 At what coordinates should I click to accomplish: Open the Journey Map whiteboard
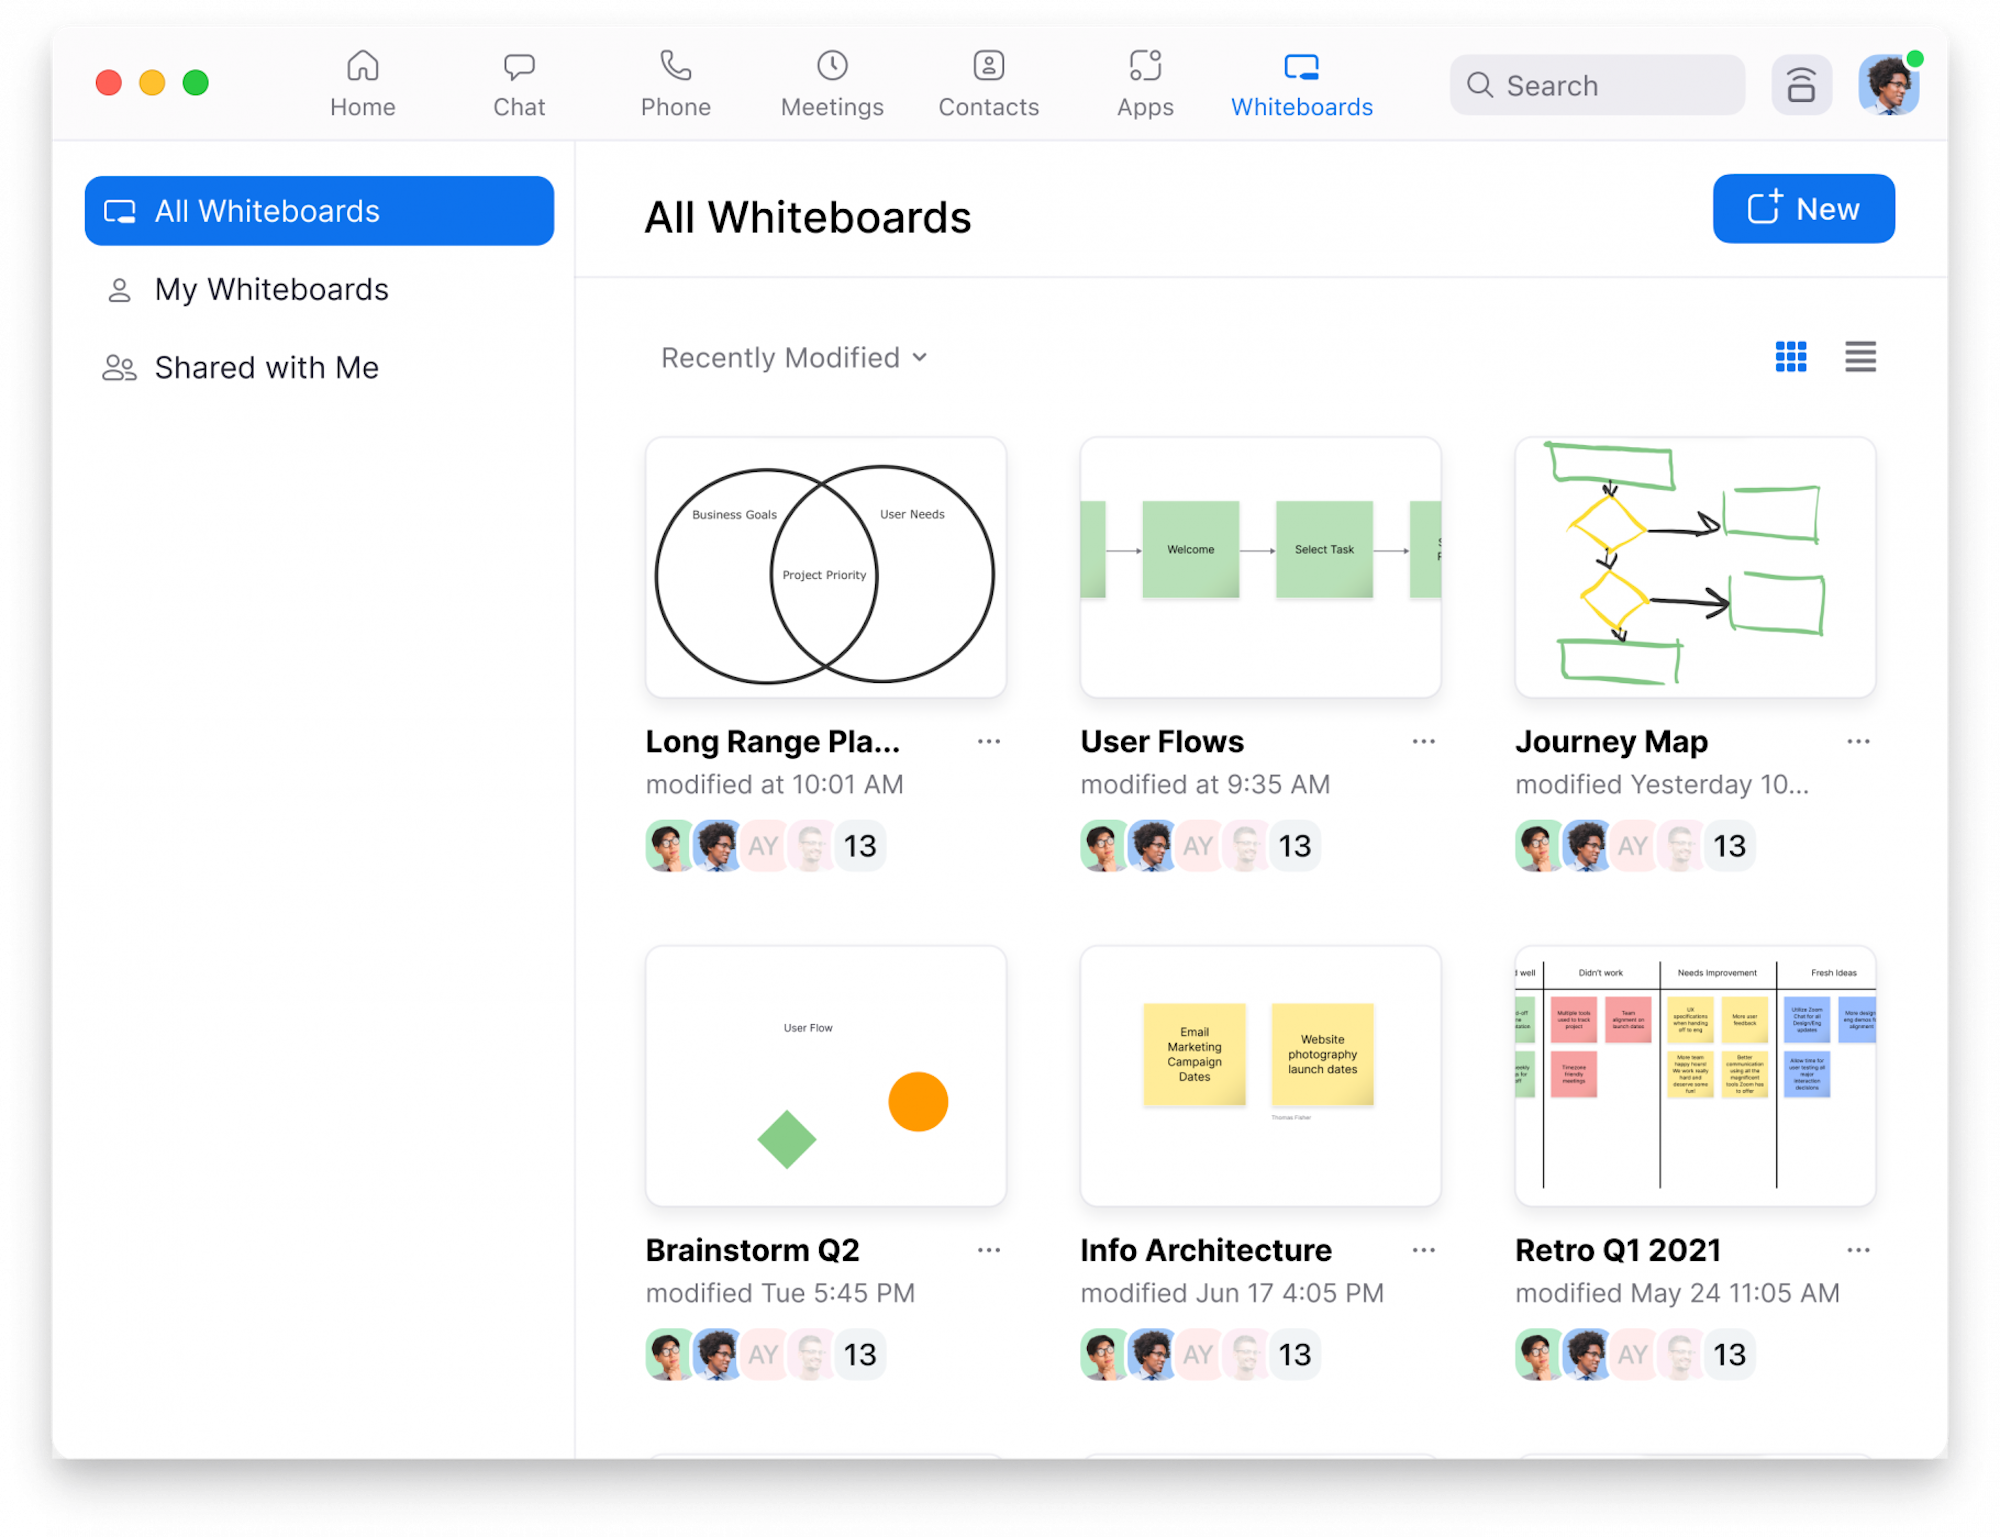[x=1695, y=565]
